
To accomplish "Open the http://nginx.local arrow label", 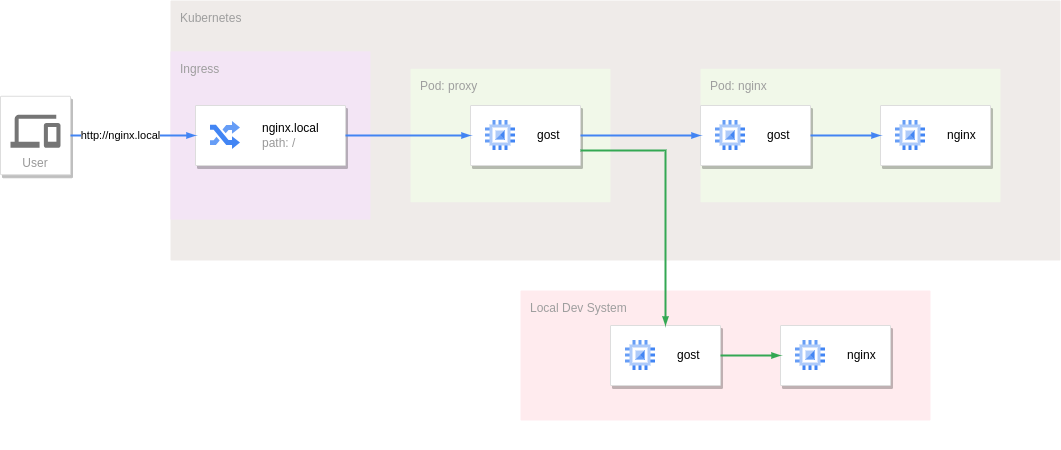I will point(120,135).
